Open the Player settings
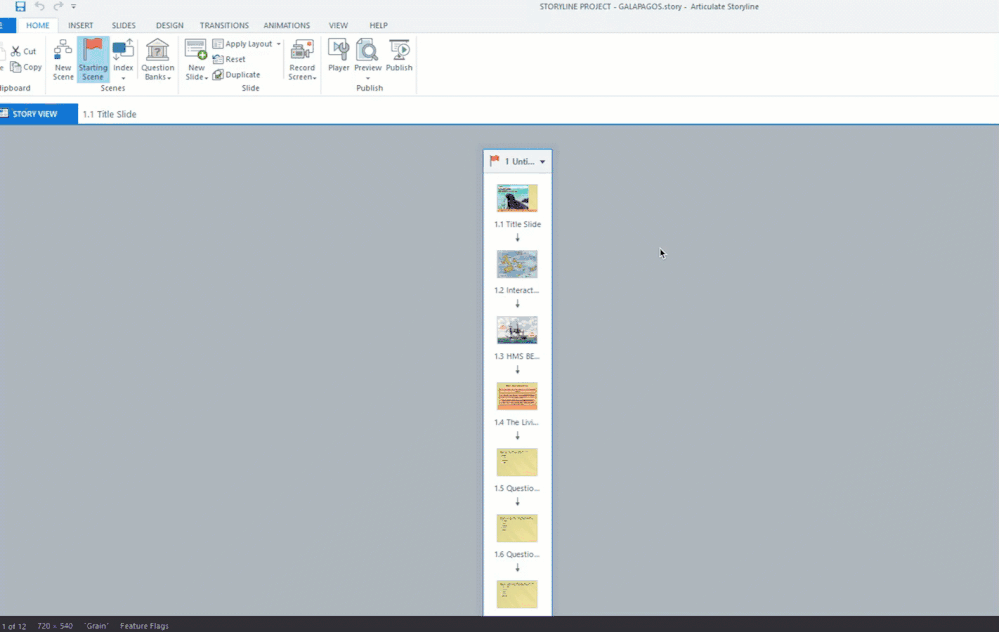999x632 pixels. pos(338,56)
